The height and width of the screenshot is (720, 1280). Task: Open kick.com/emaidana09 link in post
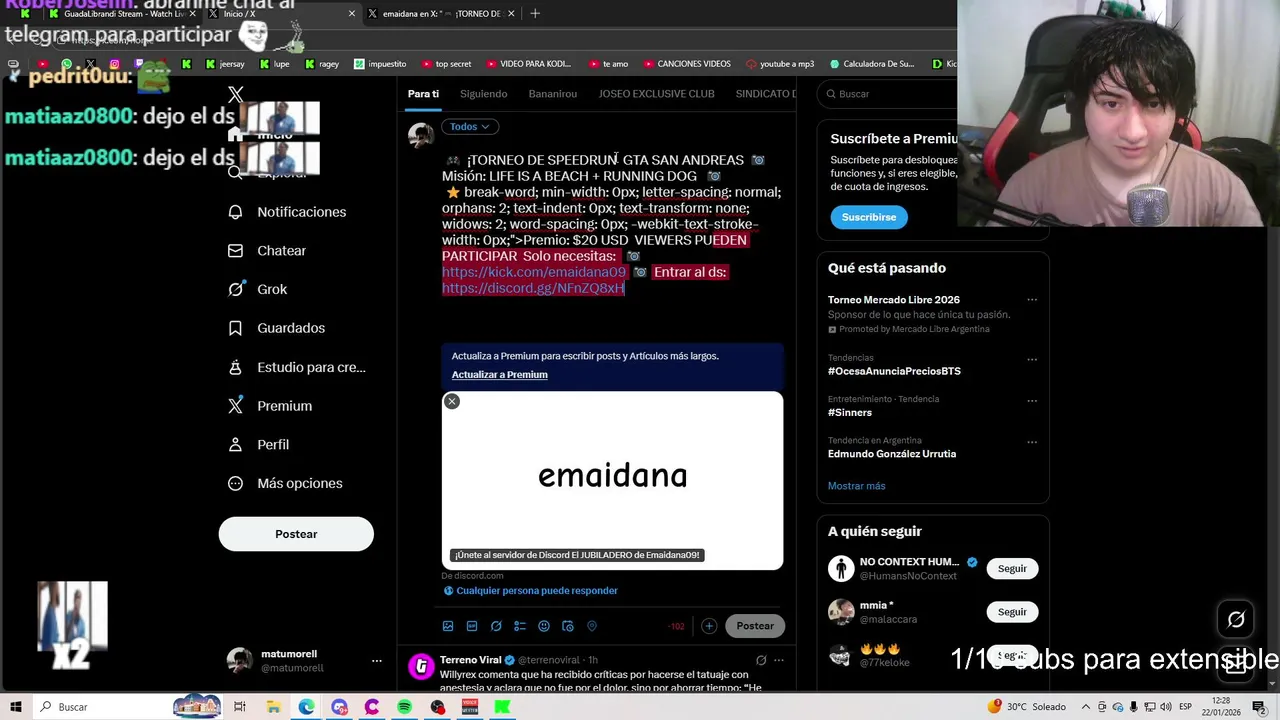[x=534, y=272]
